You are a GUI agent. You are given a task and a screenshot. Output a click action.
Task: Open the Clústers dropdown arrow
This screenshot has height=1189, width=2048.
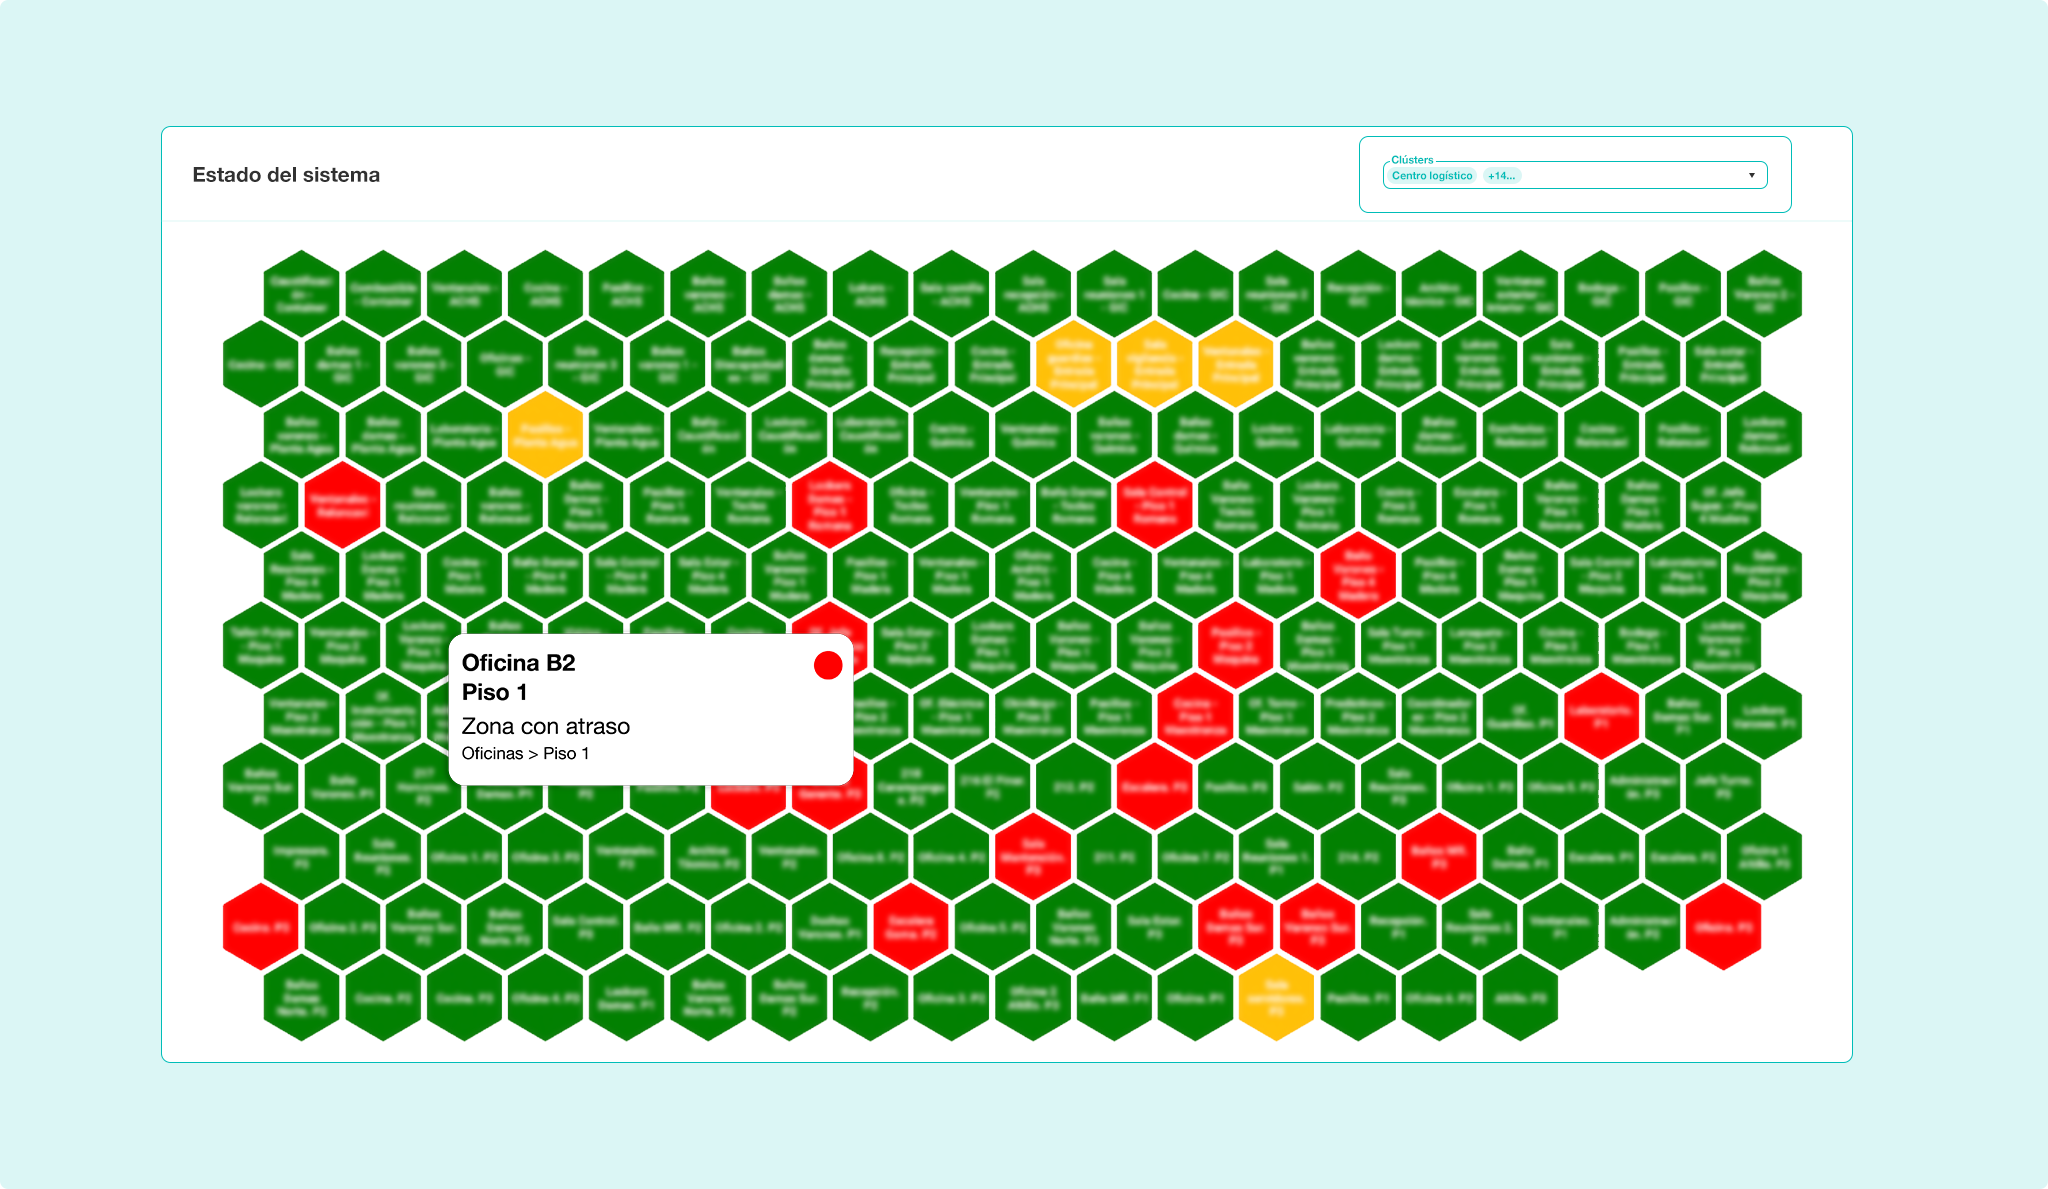pos(1751,176)
